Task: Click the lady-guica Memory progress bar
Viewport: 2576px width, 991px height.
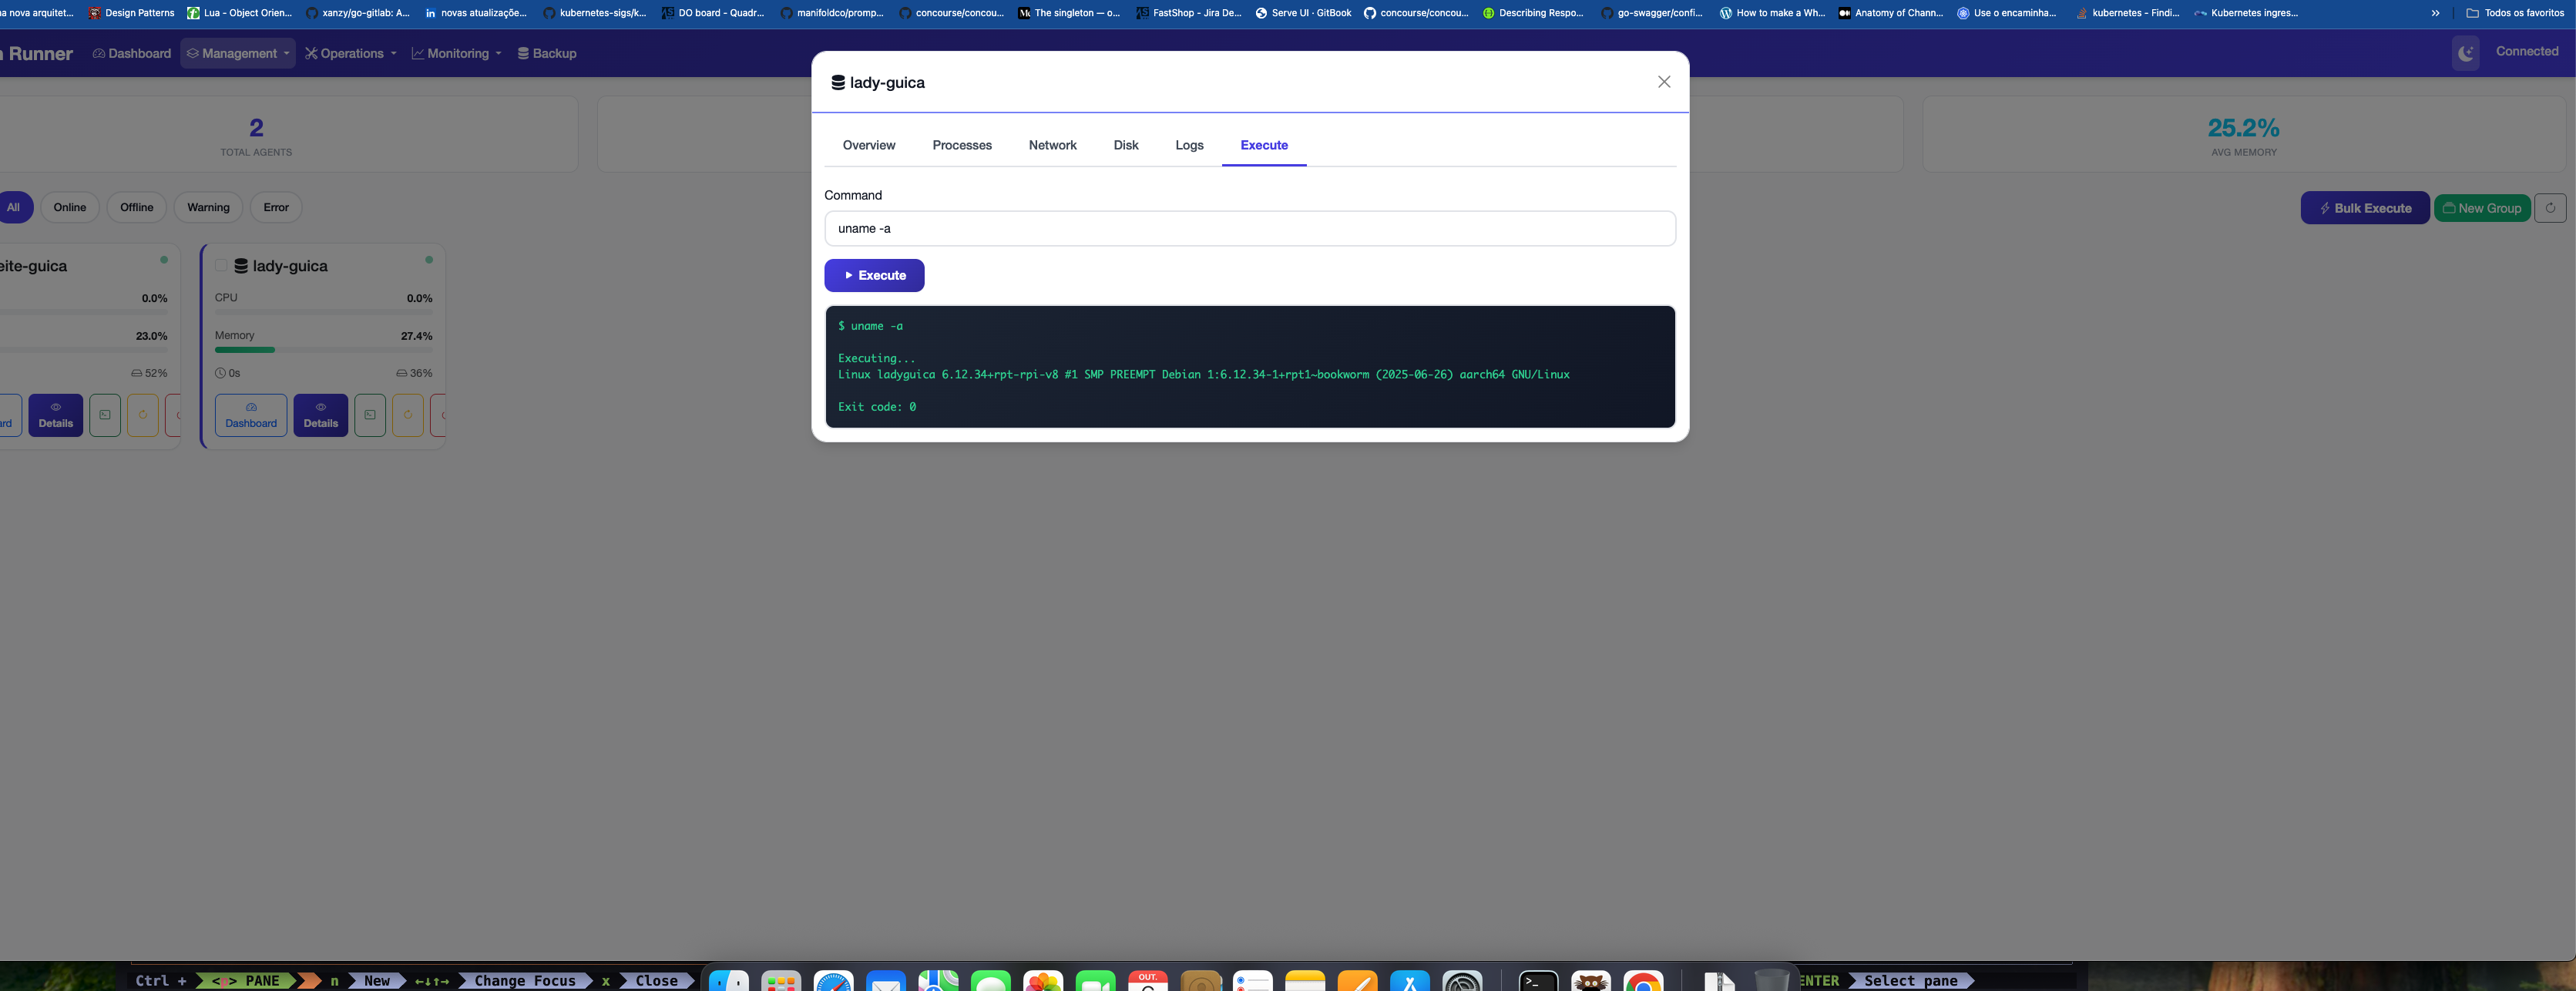Action: (323, 350)
